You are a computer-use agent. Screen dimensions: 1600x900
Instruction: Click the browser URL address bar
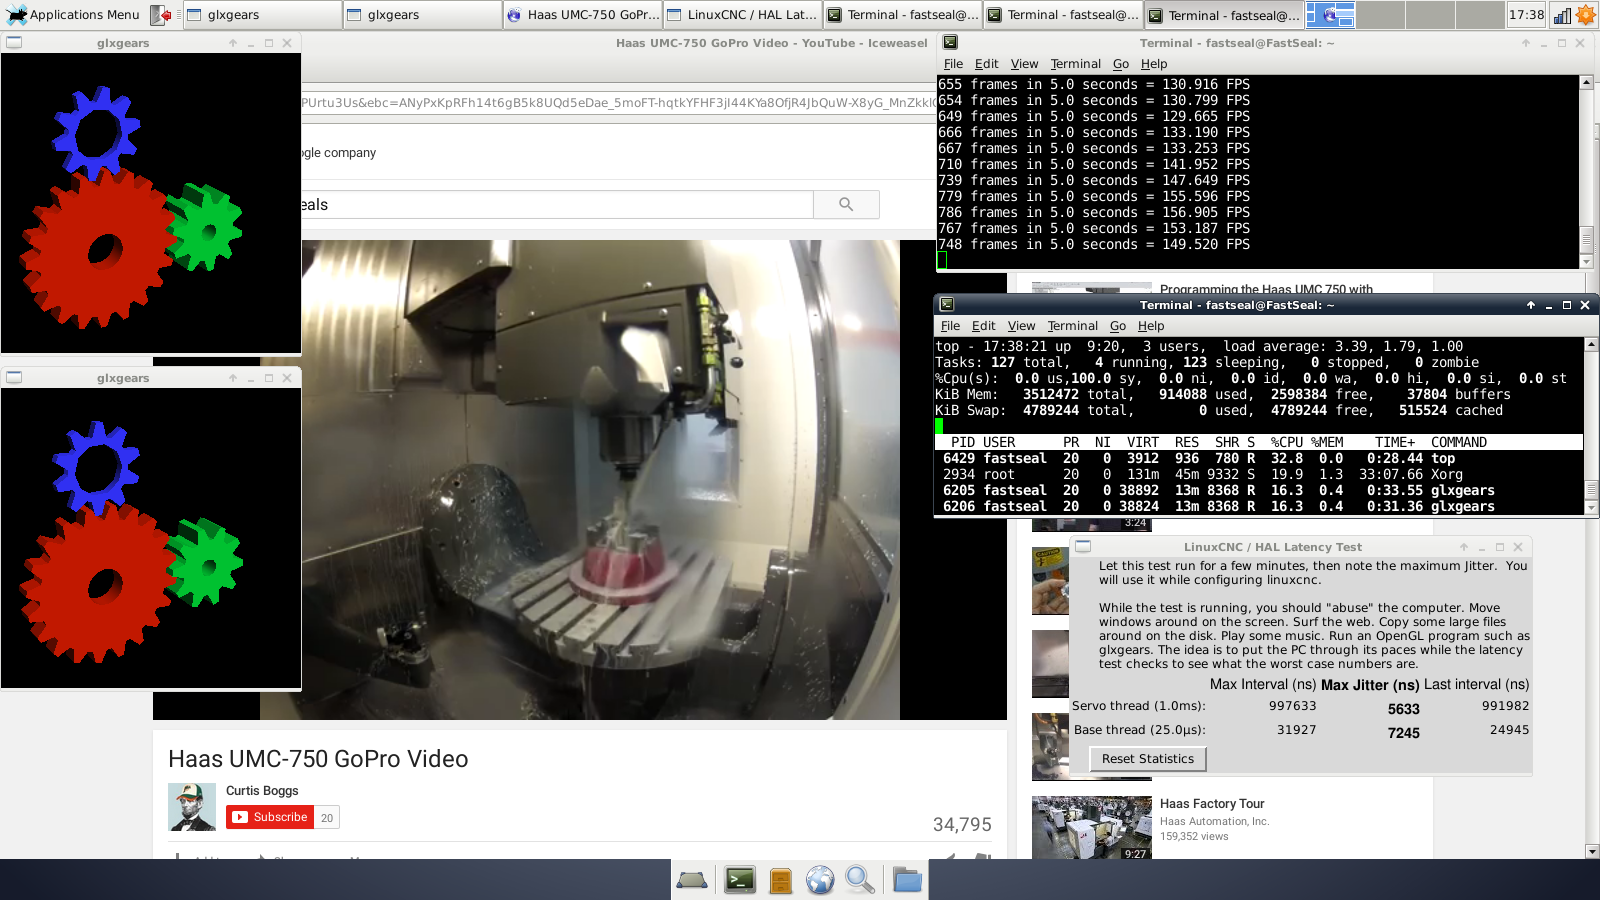pyautogui.click(x=618, y=102)
